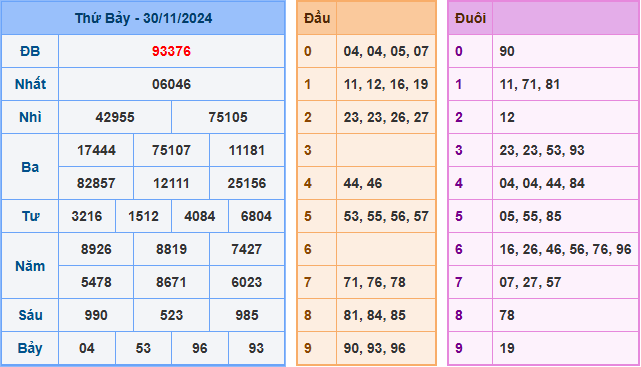Image resolution: width=641 pixels, height=367 pixels.
Task: Select the Đuôi values '04, 04, 44, 84'
Action: click(x=542, y=183)
